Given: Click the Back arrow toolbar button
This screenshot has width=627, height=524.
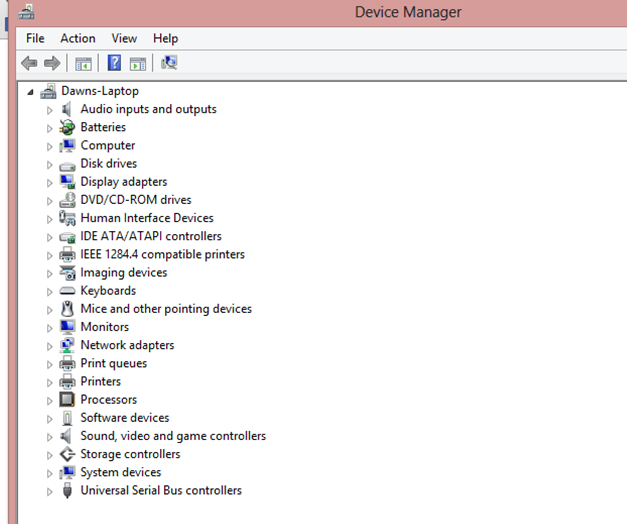Looking at the screenshot, I should pyautogui.click(x=29, y=63).
